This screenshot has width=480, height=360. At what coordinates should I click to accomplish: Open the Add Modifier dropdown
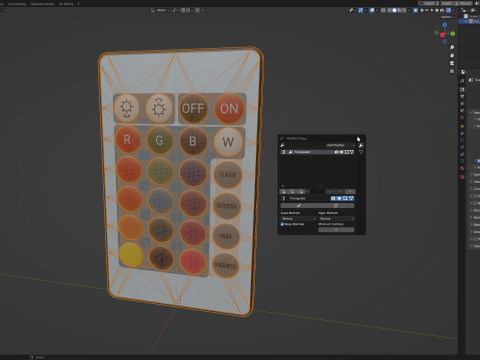click(340, 145)
